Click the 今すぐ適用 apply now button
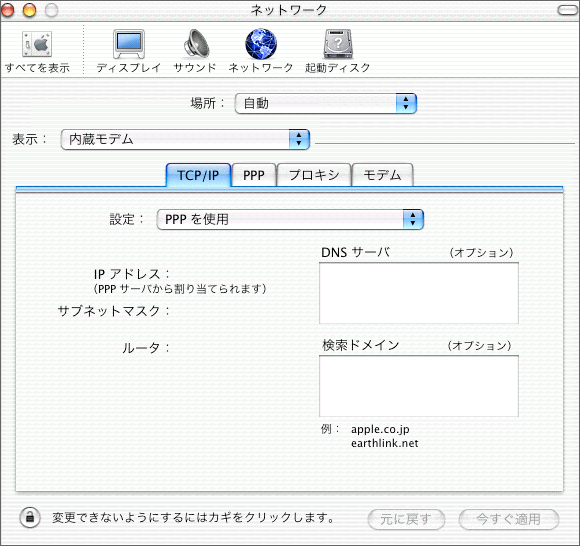Viewport: 580px width, 546px height. tap(509, 519)
